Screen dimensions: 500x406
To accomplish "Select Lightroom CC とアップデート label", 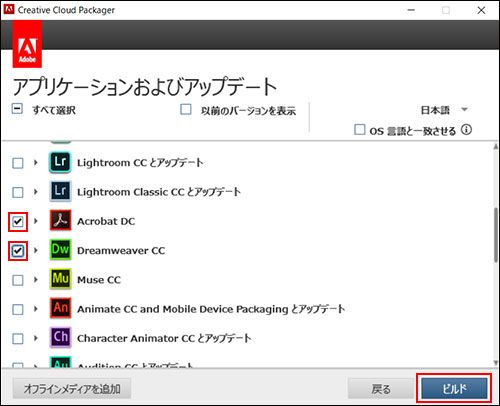I will [x=140, y=163].
